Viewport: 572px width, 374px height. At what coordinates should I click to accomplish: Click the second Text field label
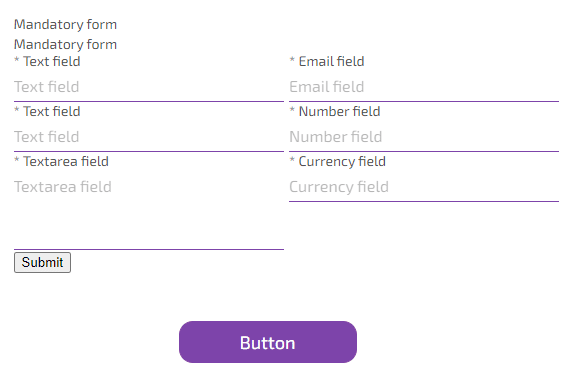[51, 111]
